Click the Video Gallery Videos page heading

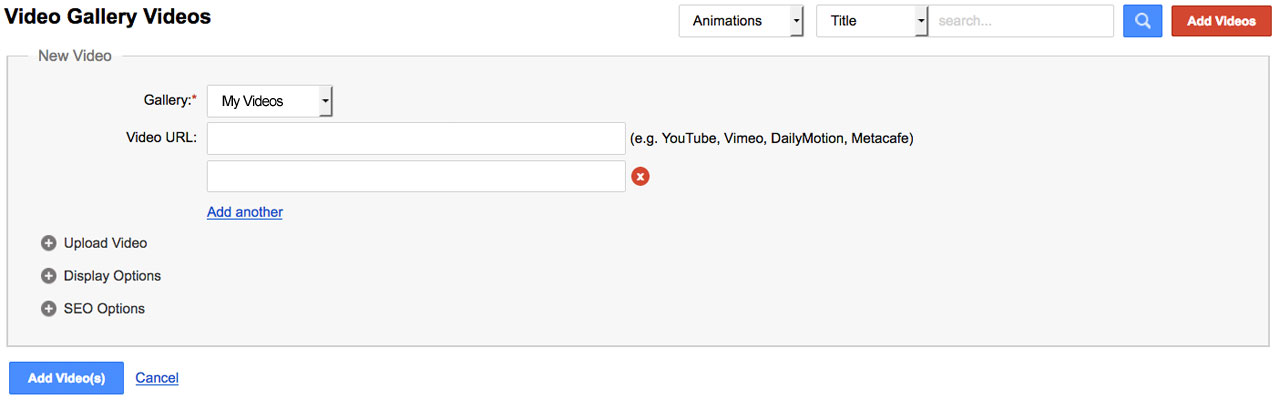point(108,17)
